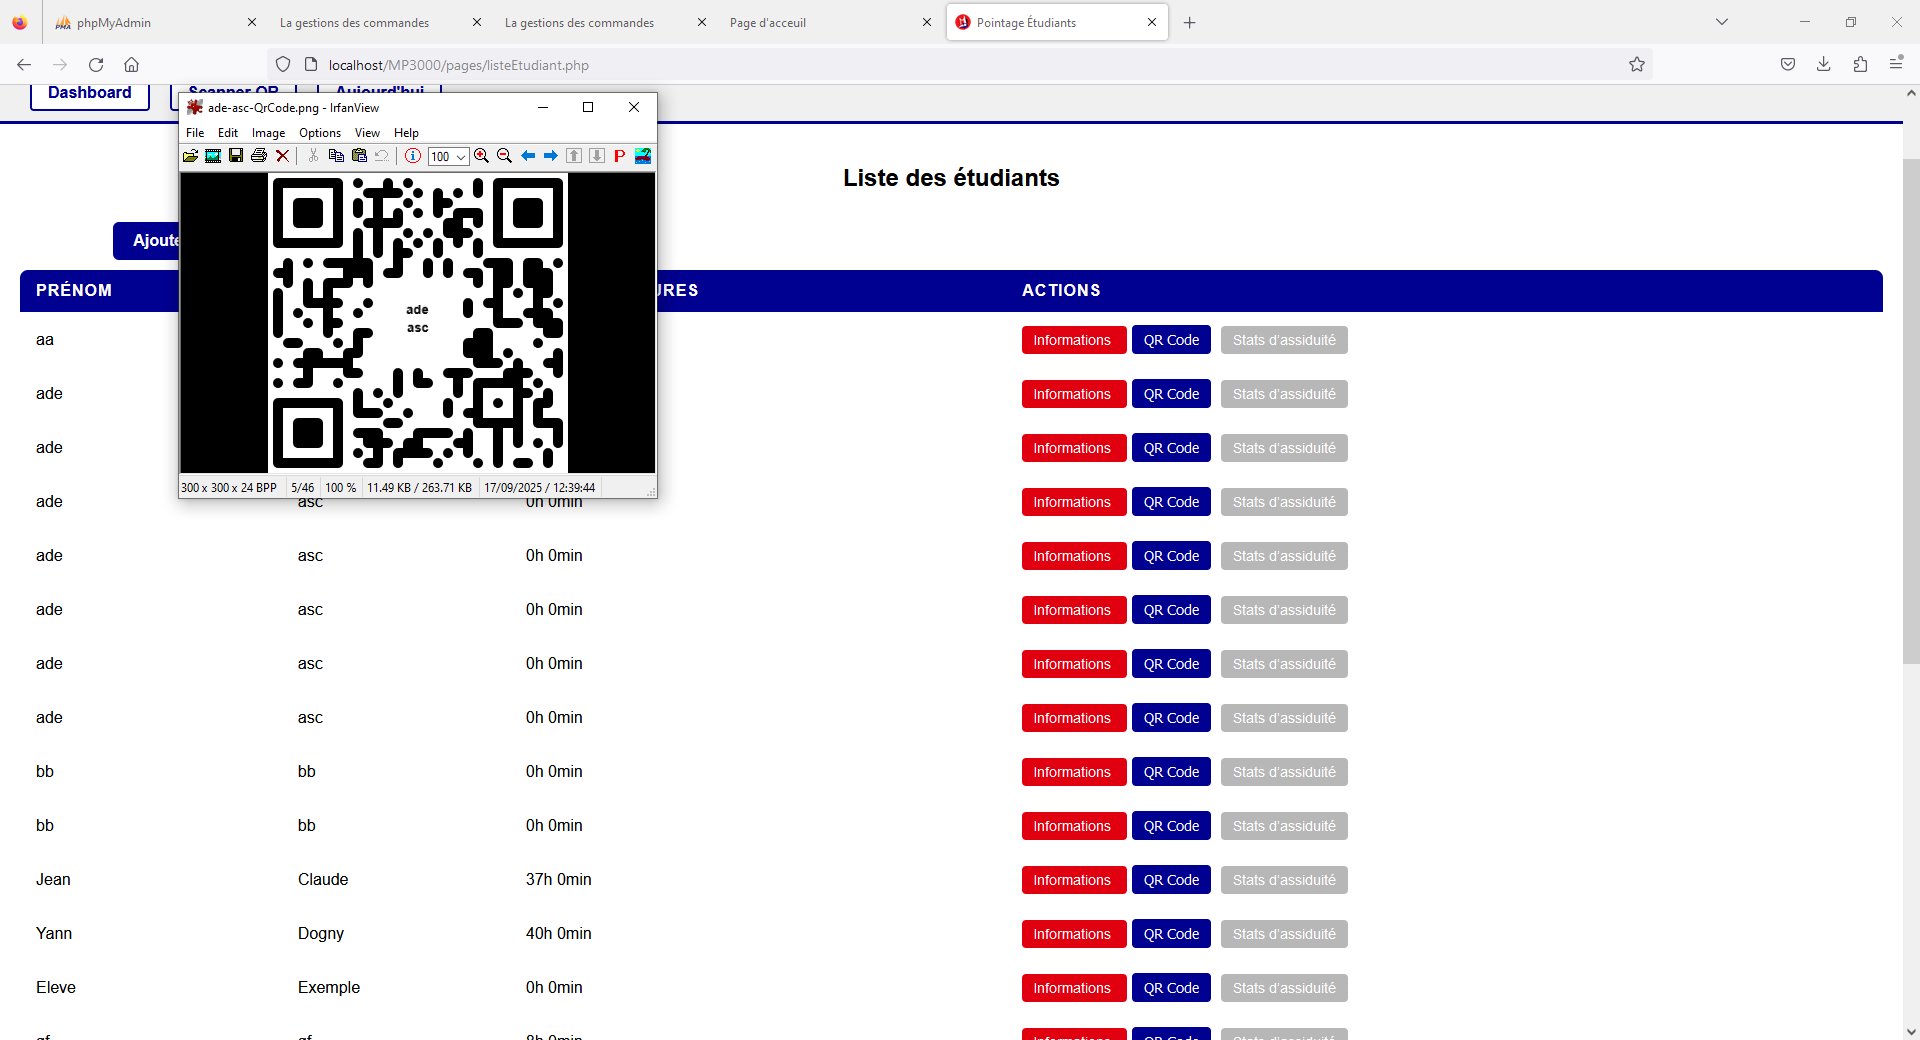
Task: Click Informations for student aa
Action: pyautogui.click(x=1074, y=340)
